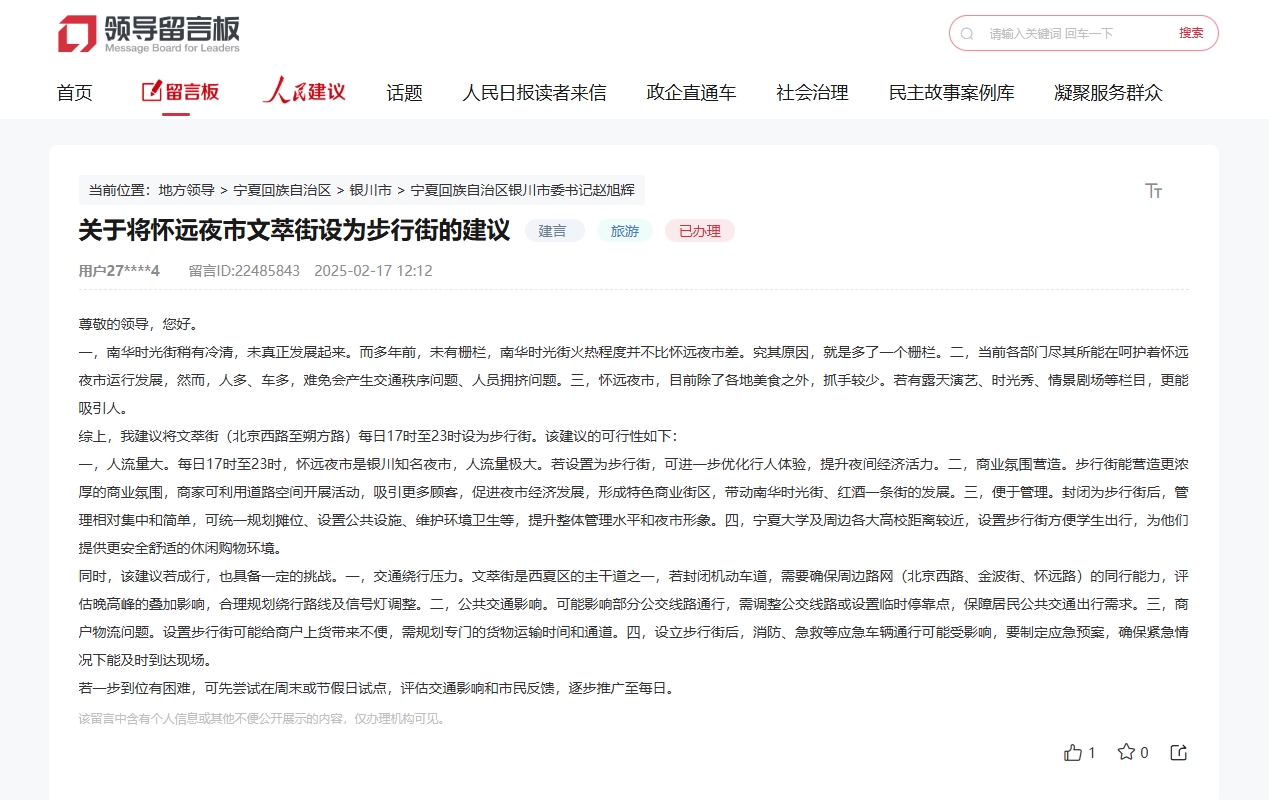1269x800 pixels.
Task: Follow the 宁夏回族自治区 breadcrumb link
Action: point(282,190)
